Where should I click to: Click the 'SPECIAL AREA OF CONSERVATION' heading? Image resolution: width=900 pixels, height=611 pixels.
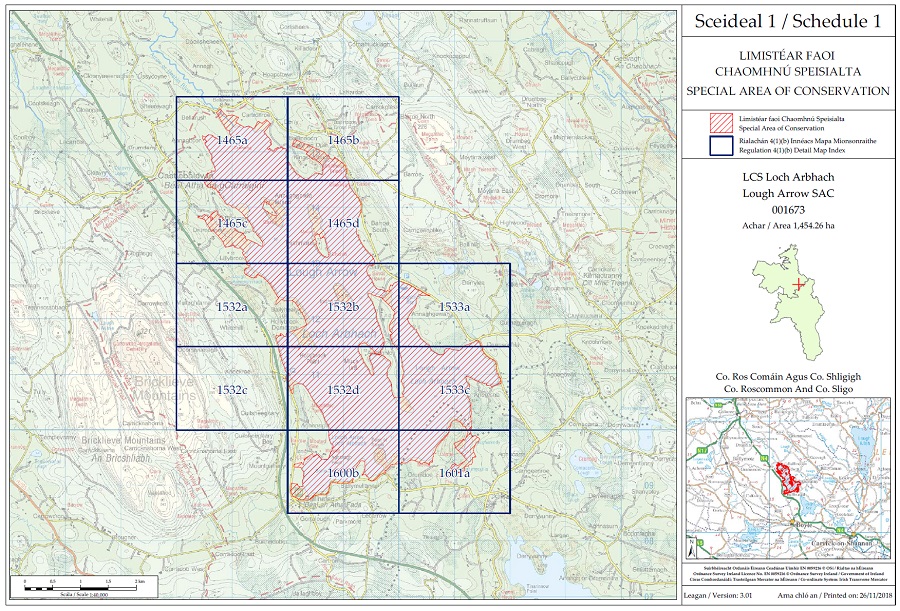tap(788, 91)
